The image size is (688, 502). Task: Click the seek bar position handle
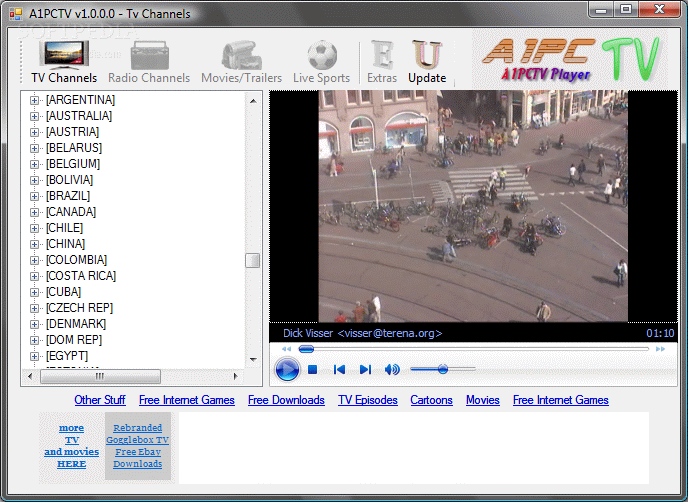306,349
